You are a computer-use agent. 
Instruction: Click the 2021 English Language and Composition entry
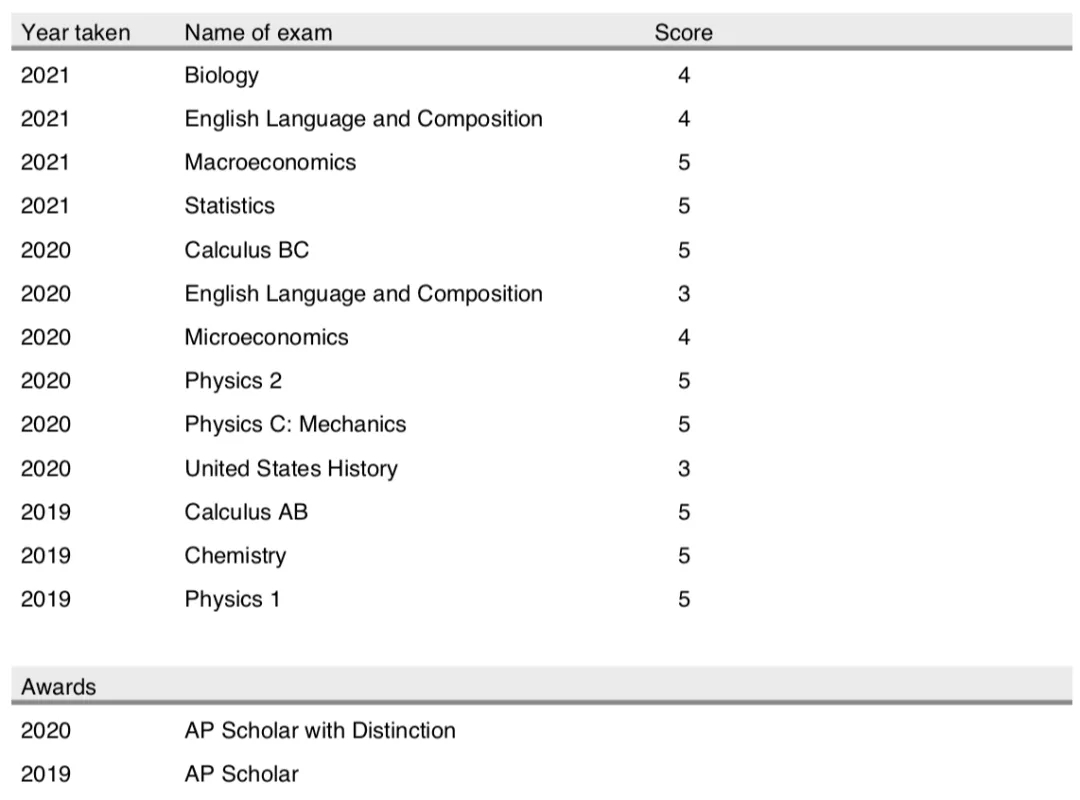coord(364,119)
